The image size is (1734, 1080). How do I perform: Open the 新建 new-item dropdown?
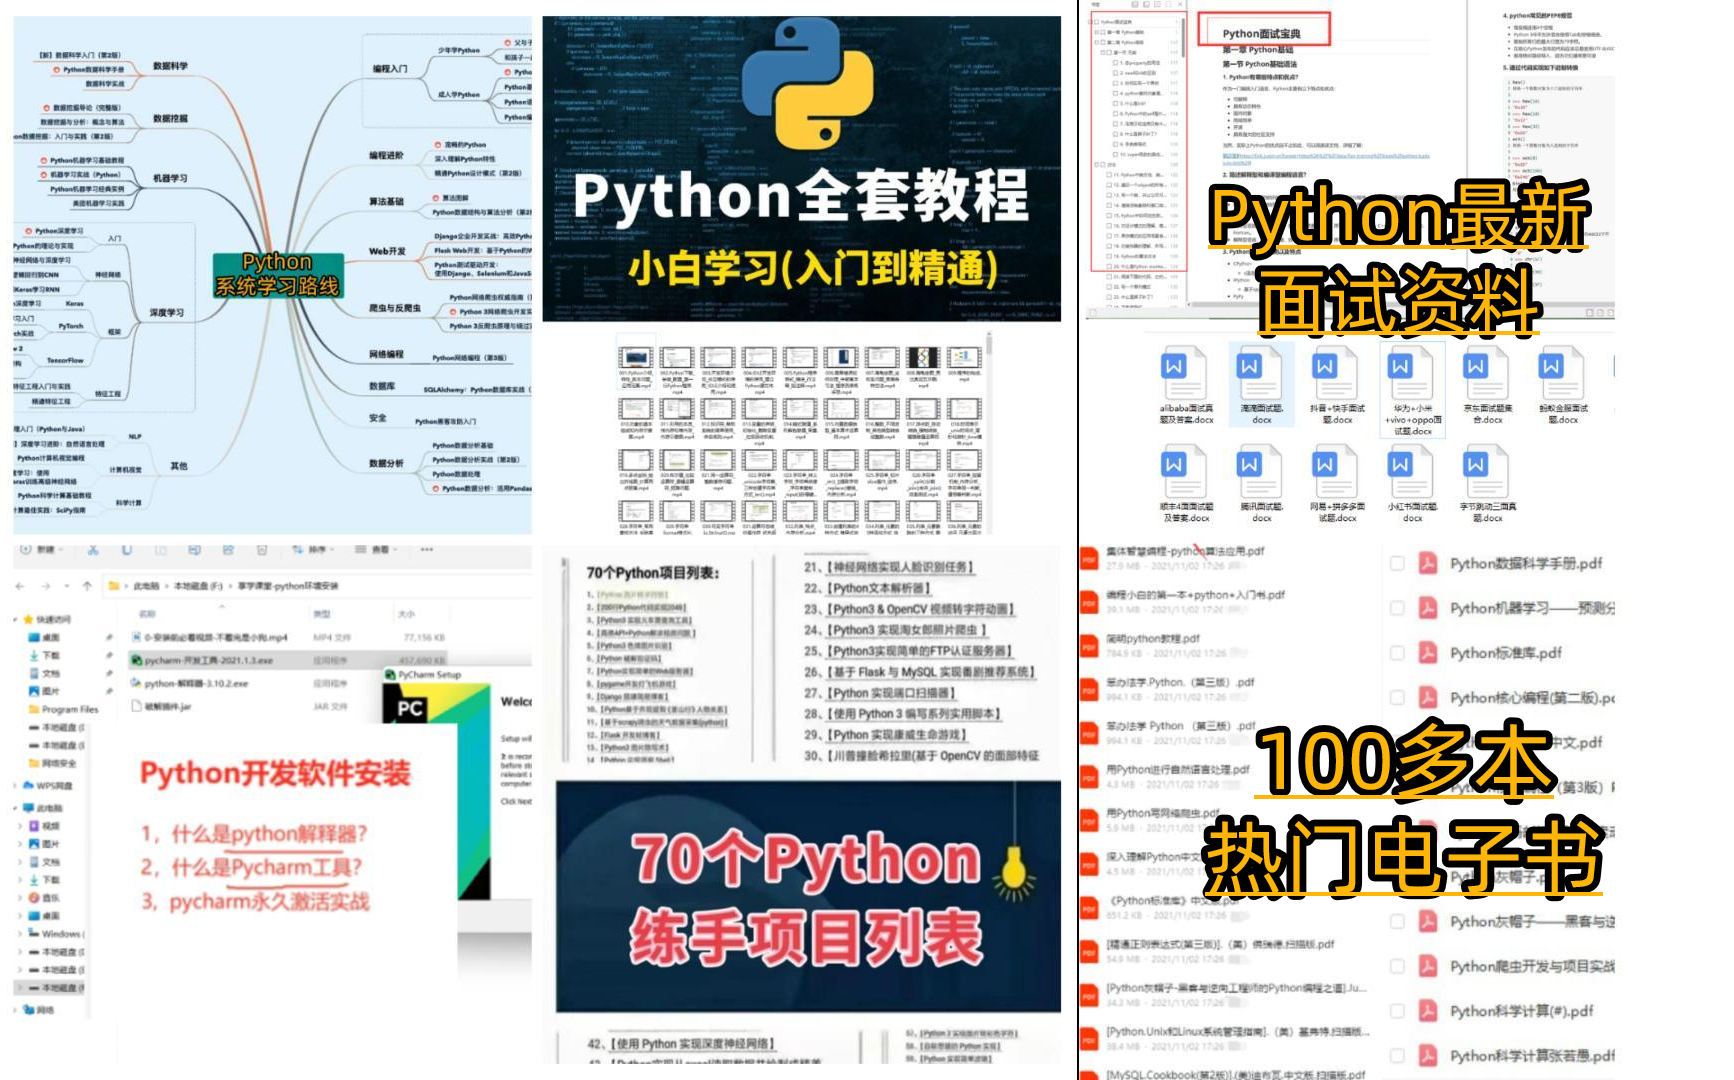click(x=39, y=550)
